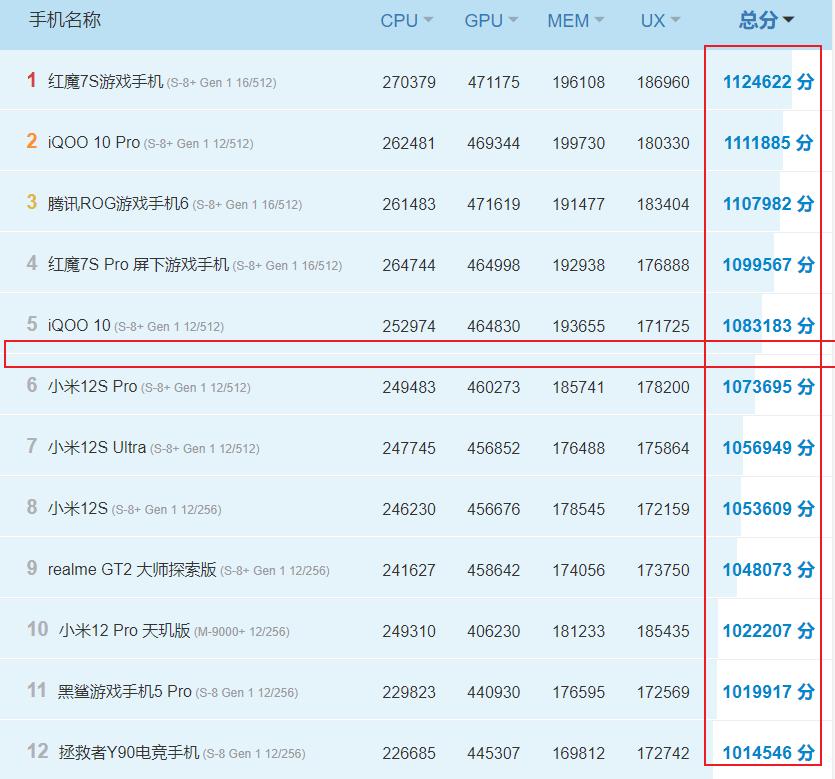Click UX score 175864

663,448
